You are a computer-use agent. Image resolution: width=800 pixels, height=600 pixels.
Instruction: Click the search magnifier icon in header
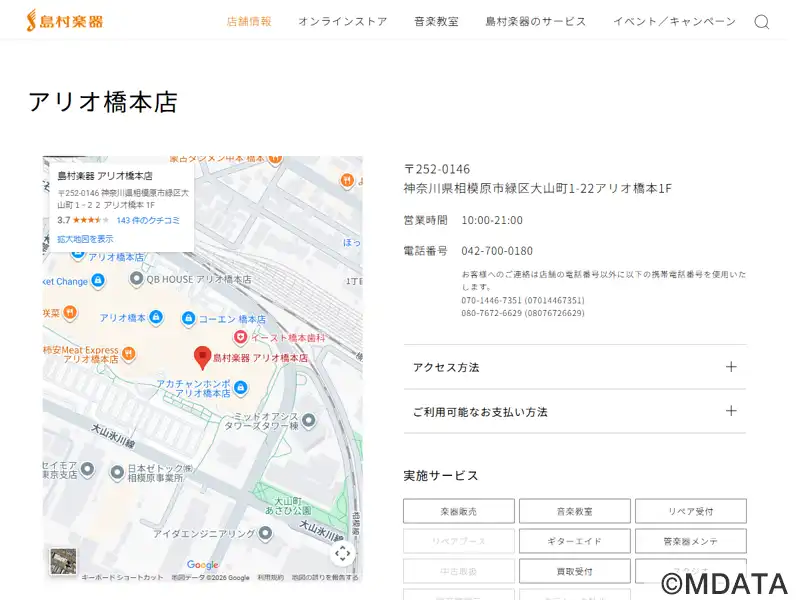tap(761, 22)
